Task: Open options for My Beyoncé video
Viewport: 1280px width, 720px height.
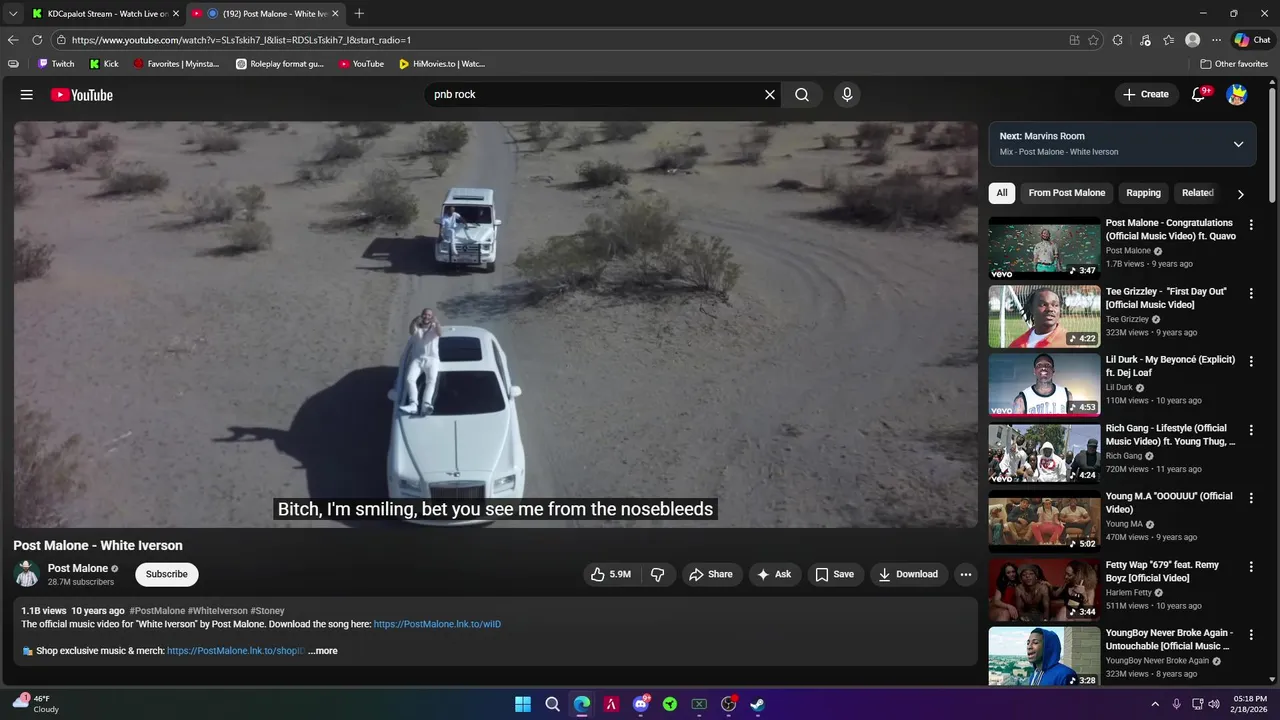Action: pos(1250,361)
